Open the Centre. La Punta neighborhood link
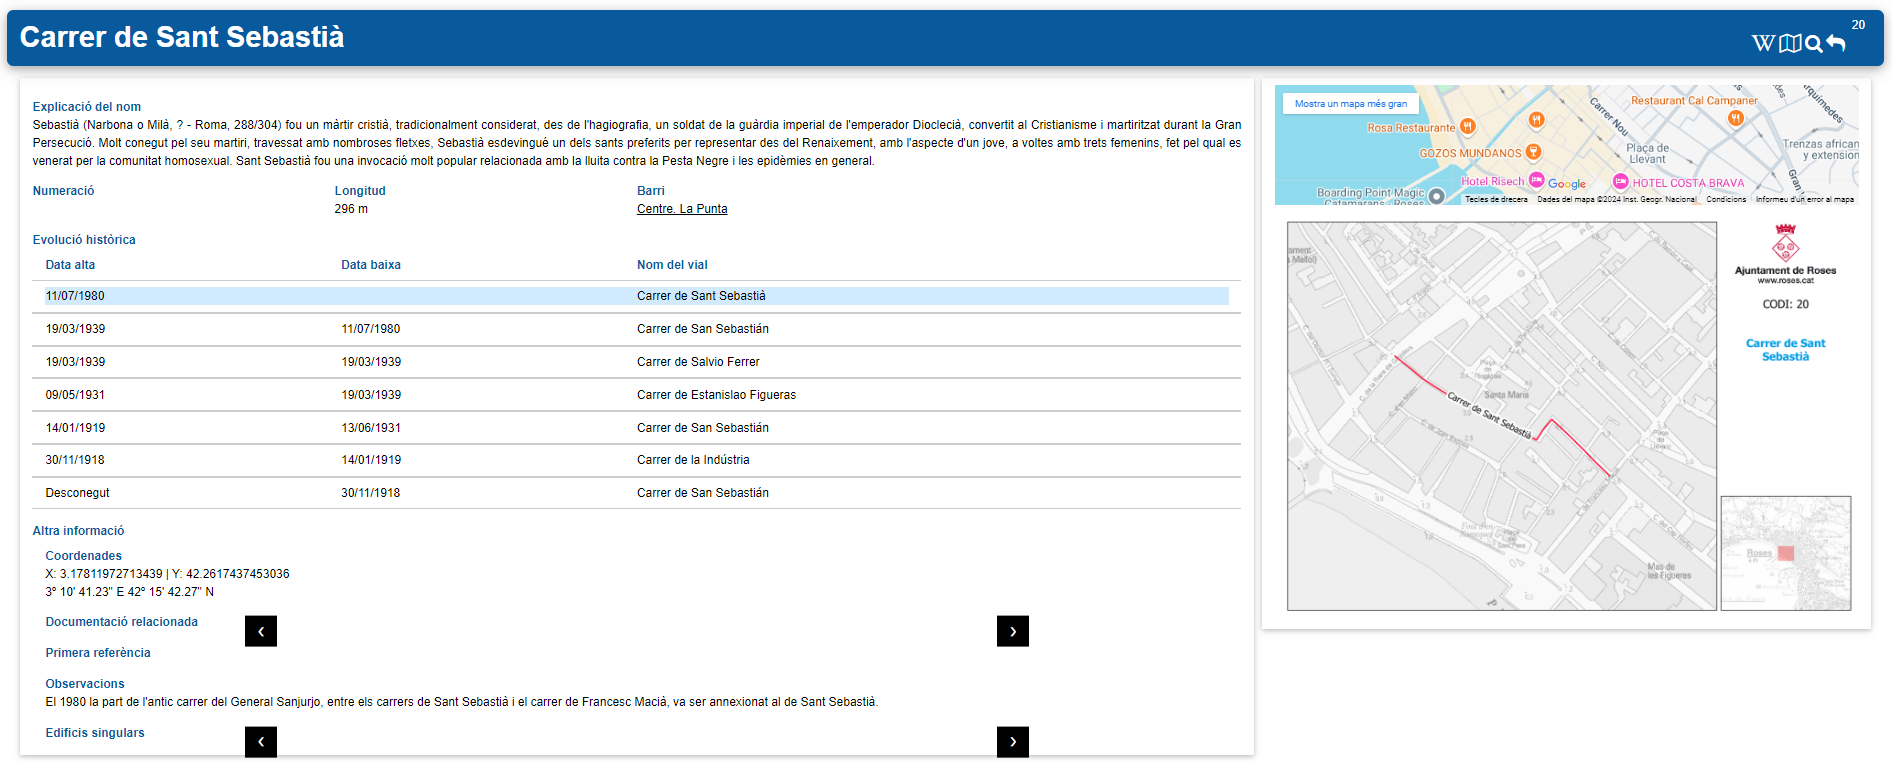 click(682, 209)
